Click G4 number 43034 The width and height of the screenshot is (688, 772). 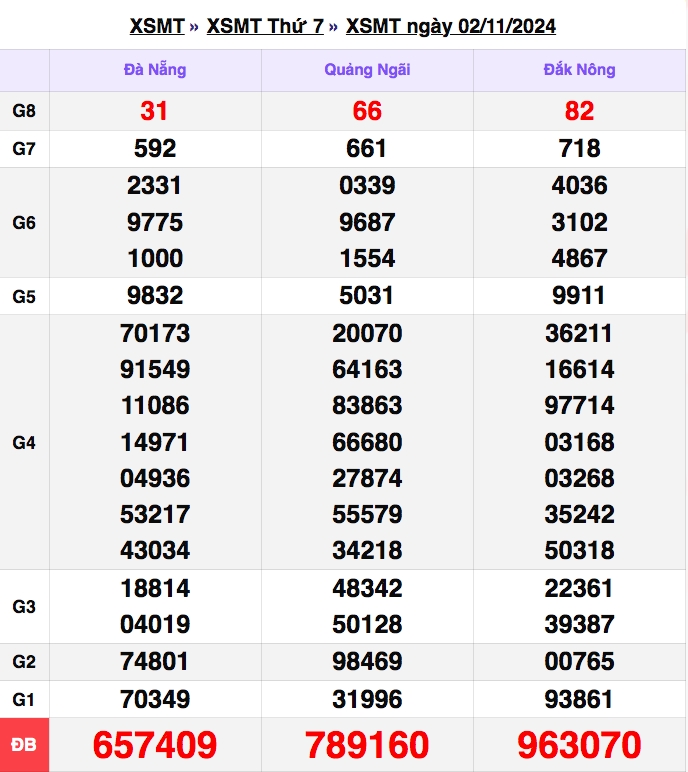pos(155,550)
